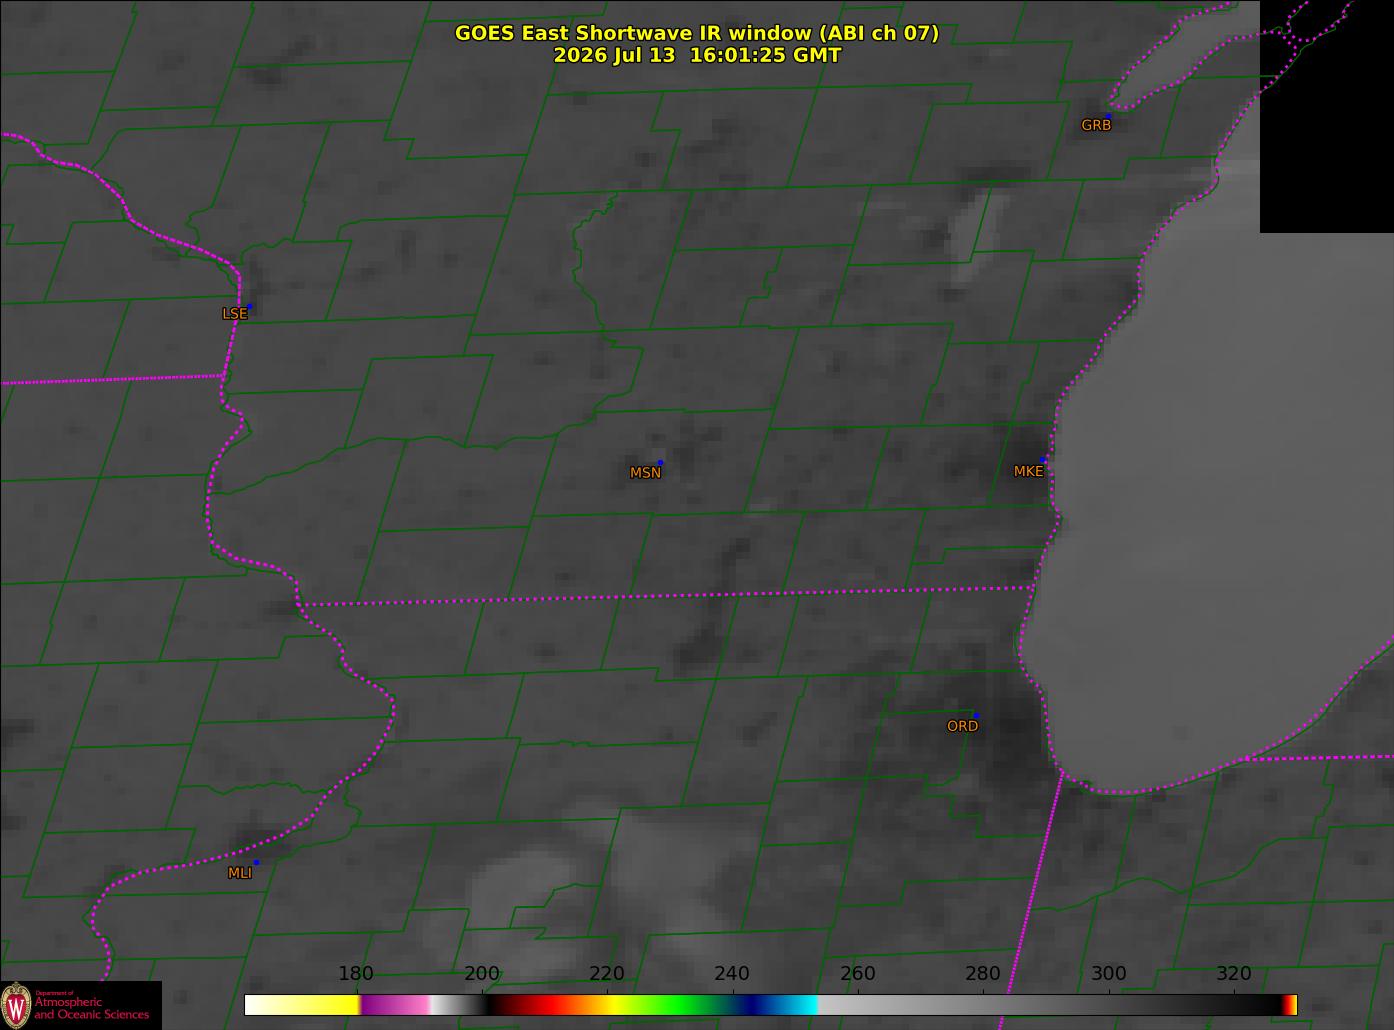Click the orange-red end of the color bar
The image size is (1394, 1030).
[1290, 1005]
